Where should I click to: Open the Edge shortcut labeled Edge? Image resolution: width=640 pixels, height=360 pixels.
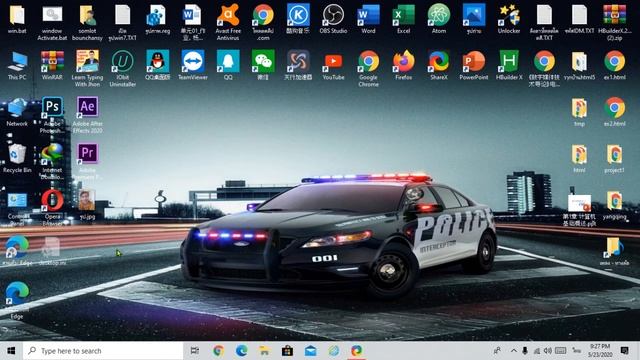[17, 293]
